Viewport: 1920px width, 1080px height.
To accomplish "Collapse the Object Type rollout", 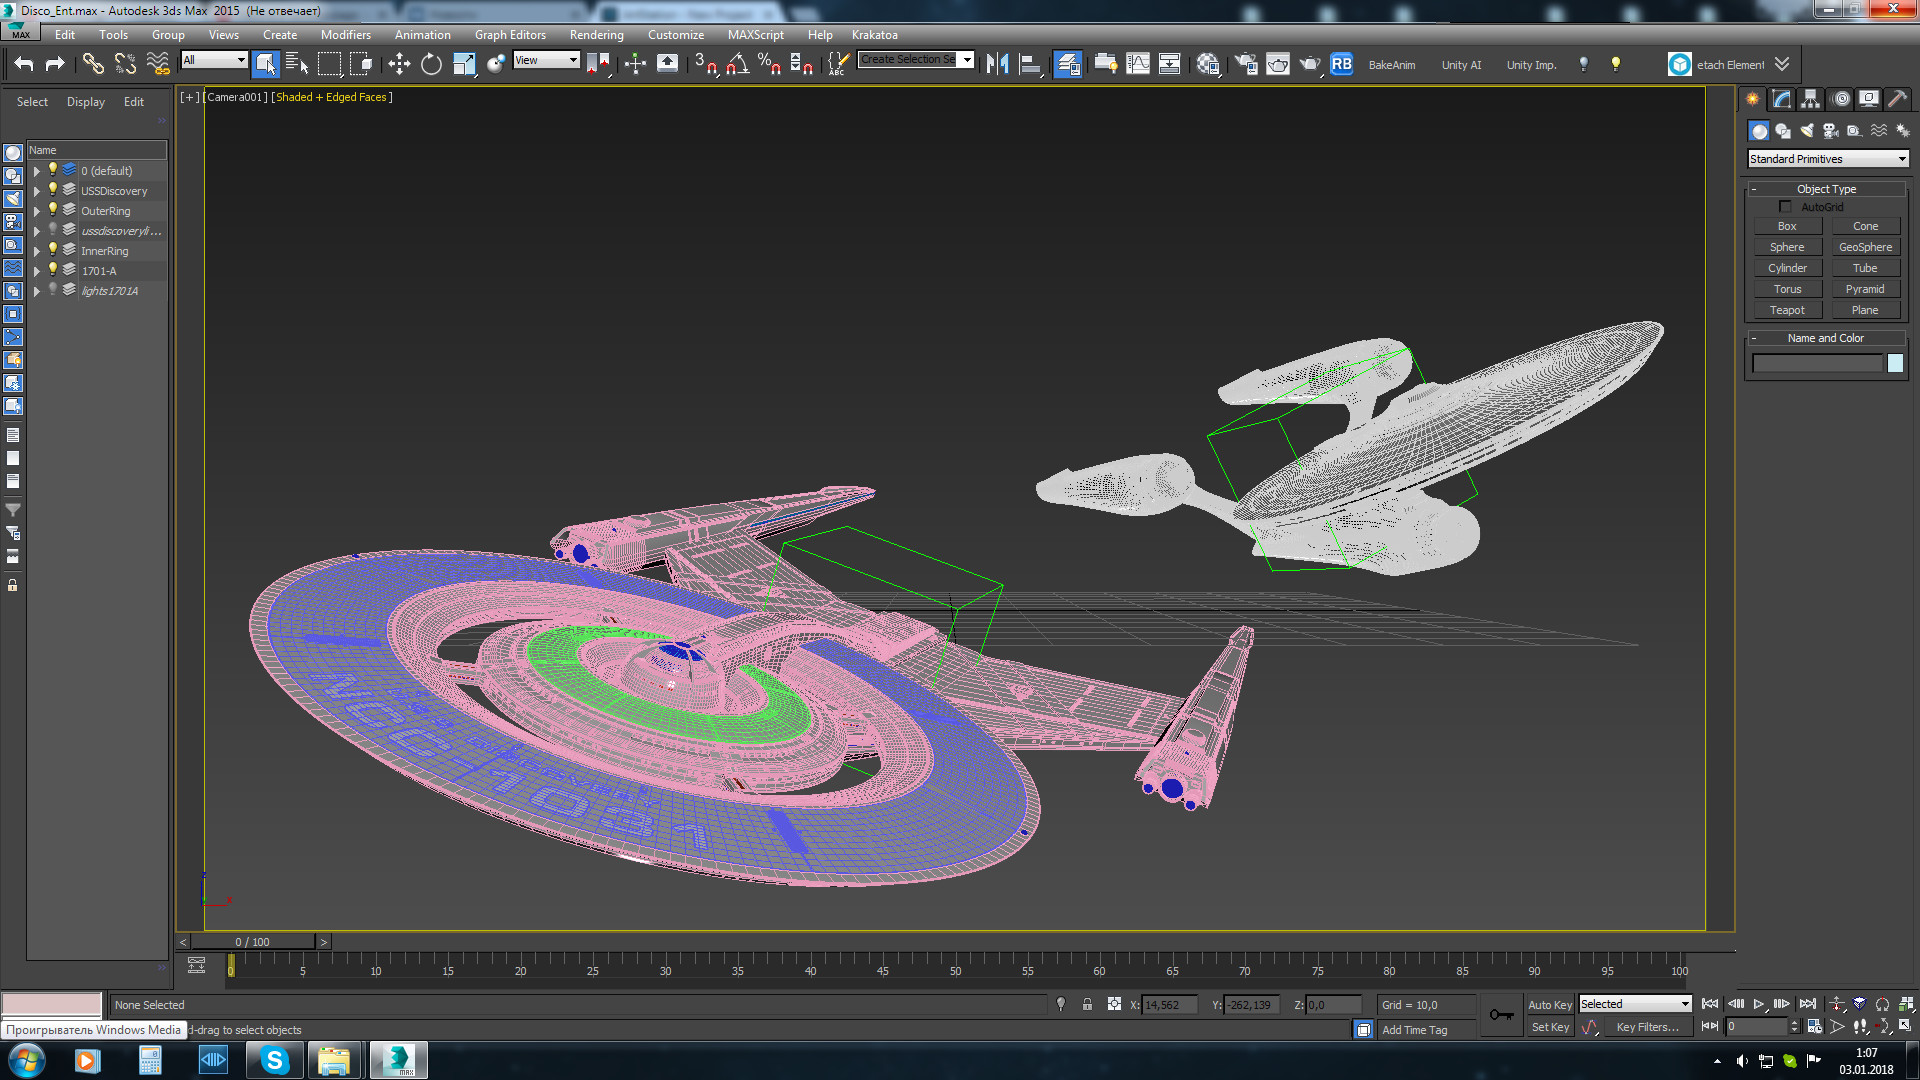I will click(1826, 189).
